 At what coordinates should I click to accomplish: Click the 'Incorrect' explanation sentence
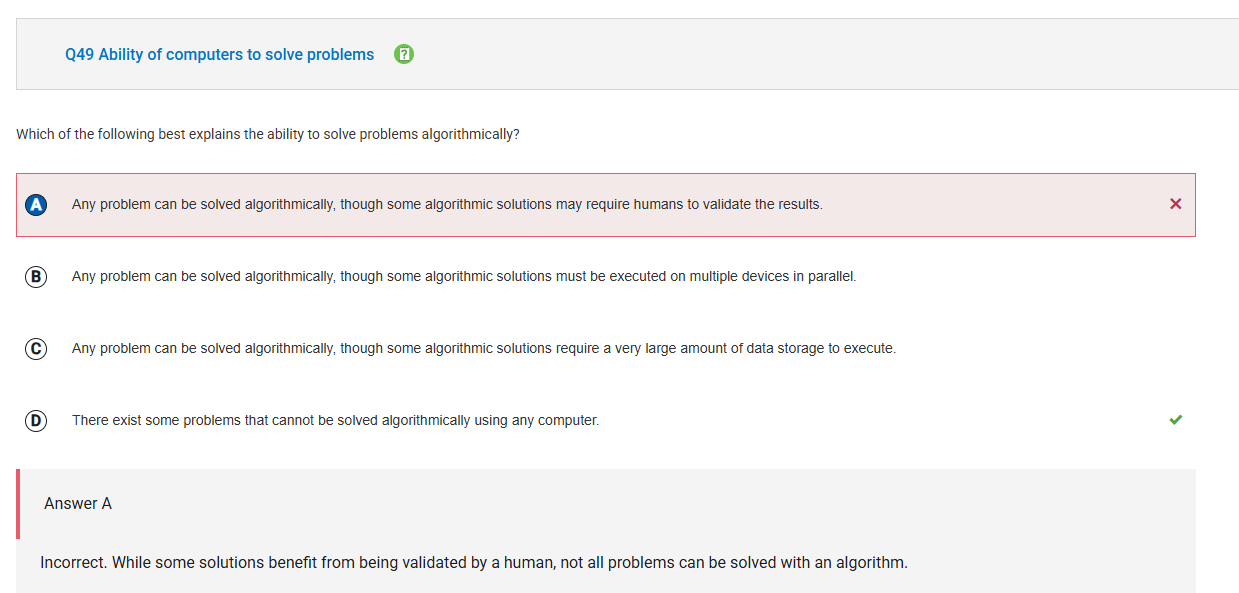coord(474,562)
